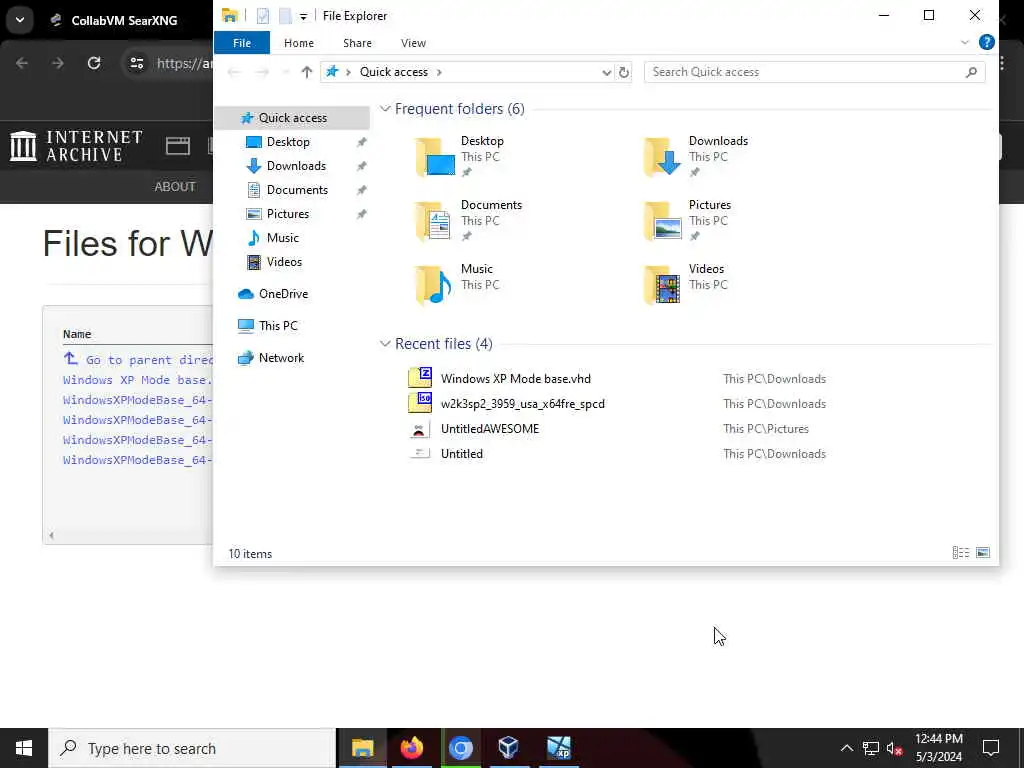Select the Desktop frequent folder icon

[x=436, y=157]
